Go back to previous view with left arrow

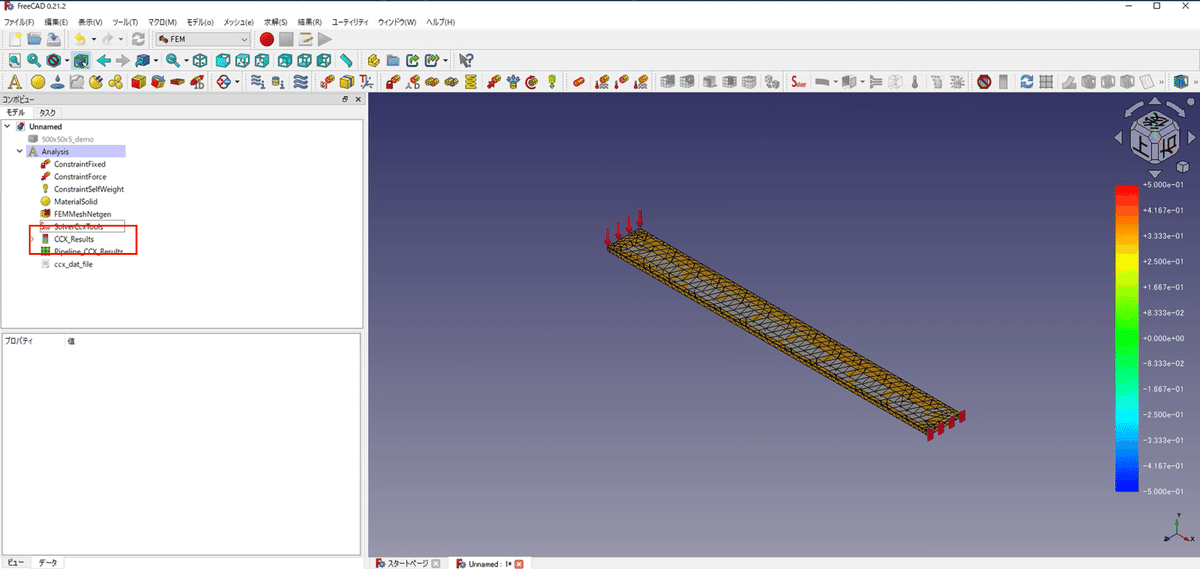pyautogui.click(x=104, y=60)
